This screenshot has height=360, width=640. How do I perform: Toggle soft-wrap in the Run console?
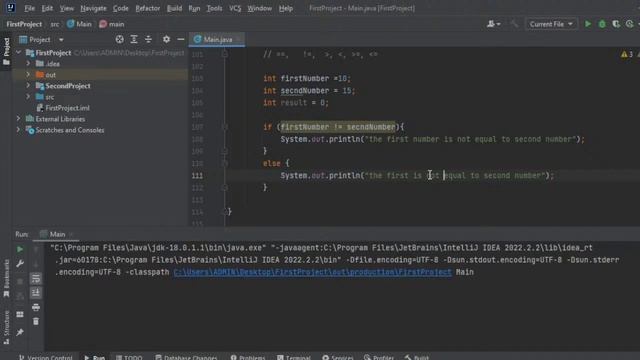(36, 278)
